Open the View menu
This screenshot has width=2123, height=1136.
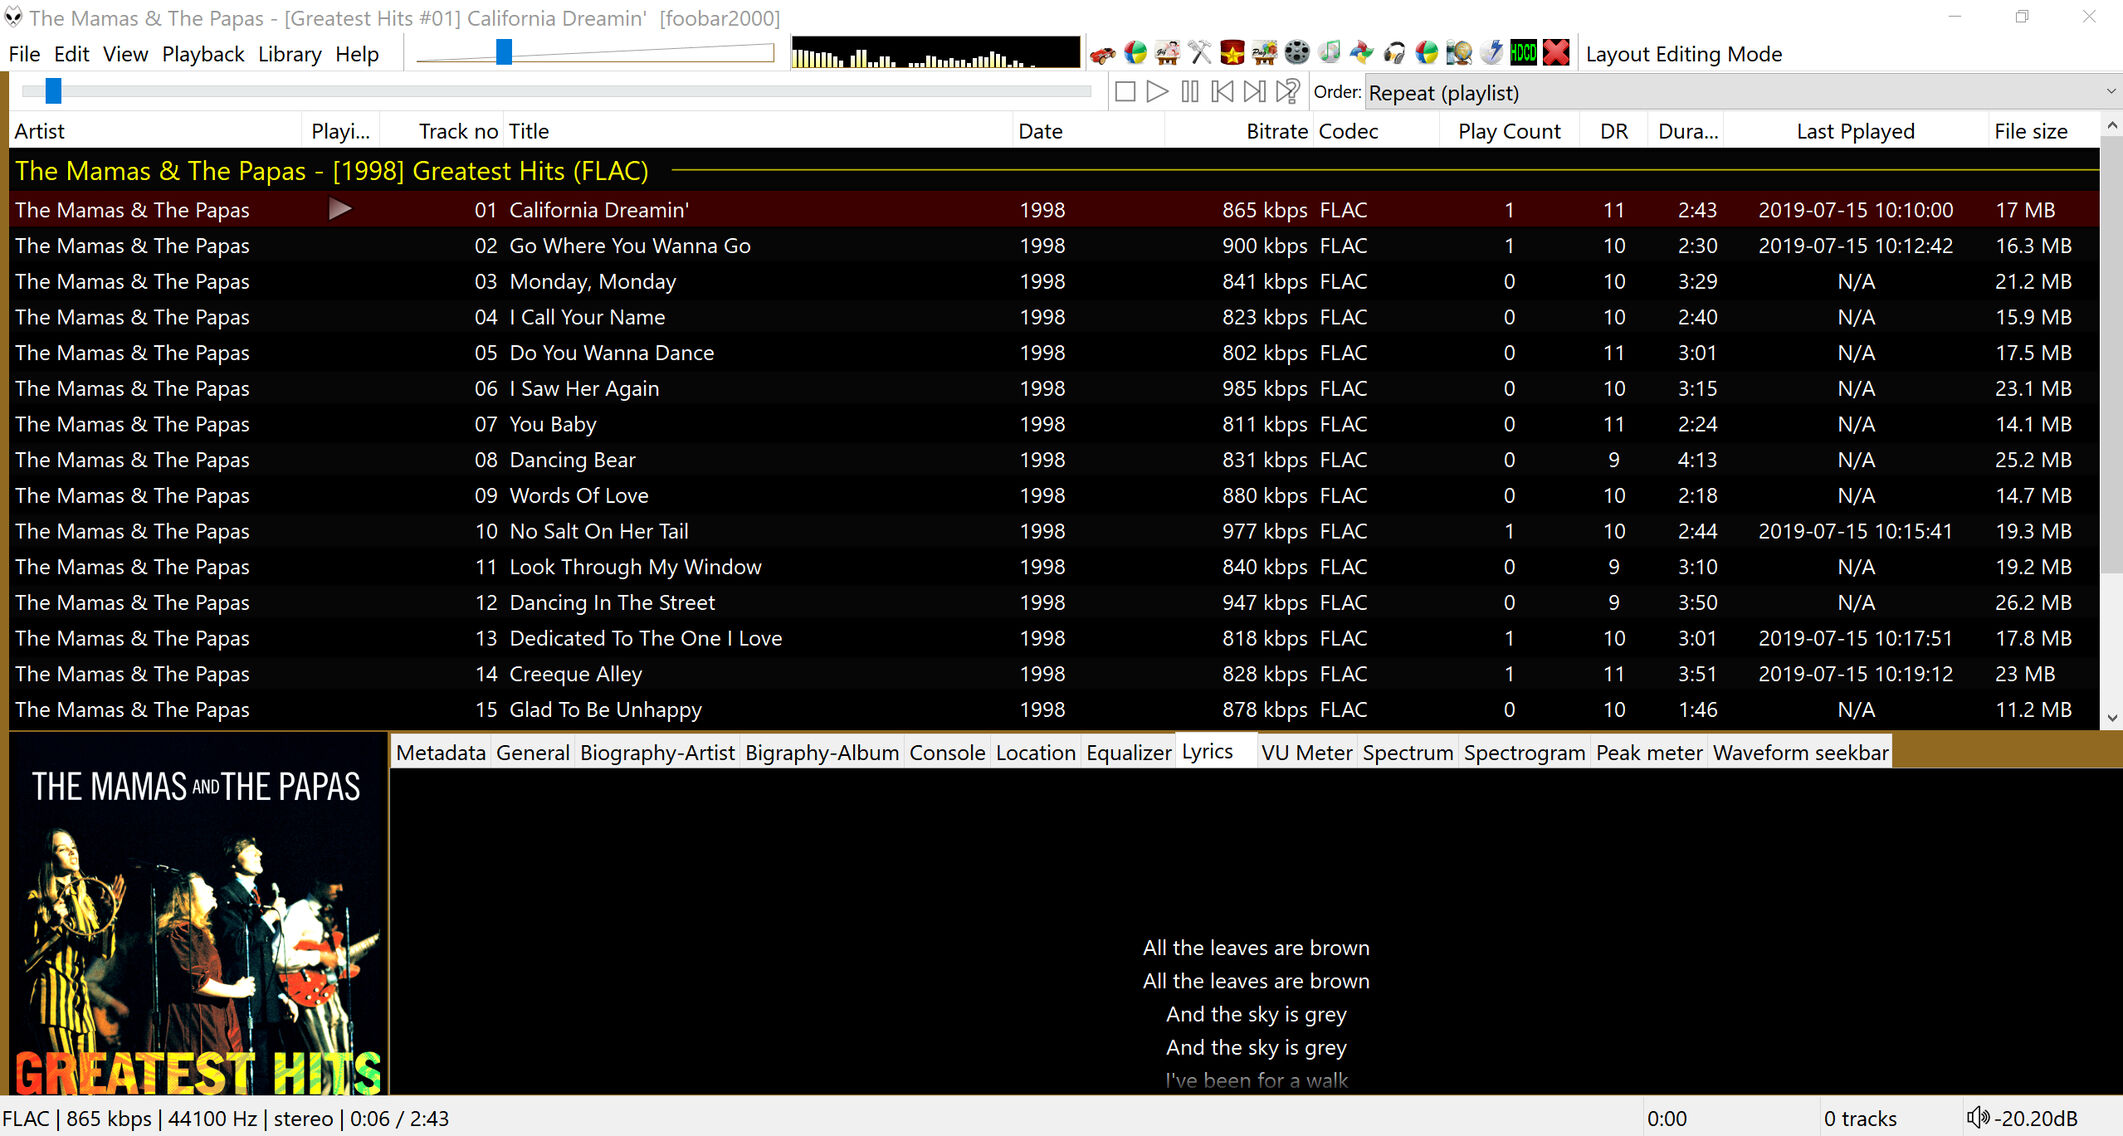click(125, 54)
